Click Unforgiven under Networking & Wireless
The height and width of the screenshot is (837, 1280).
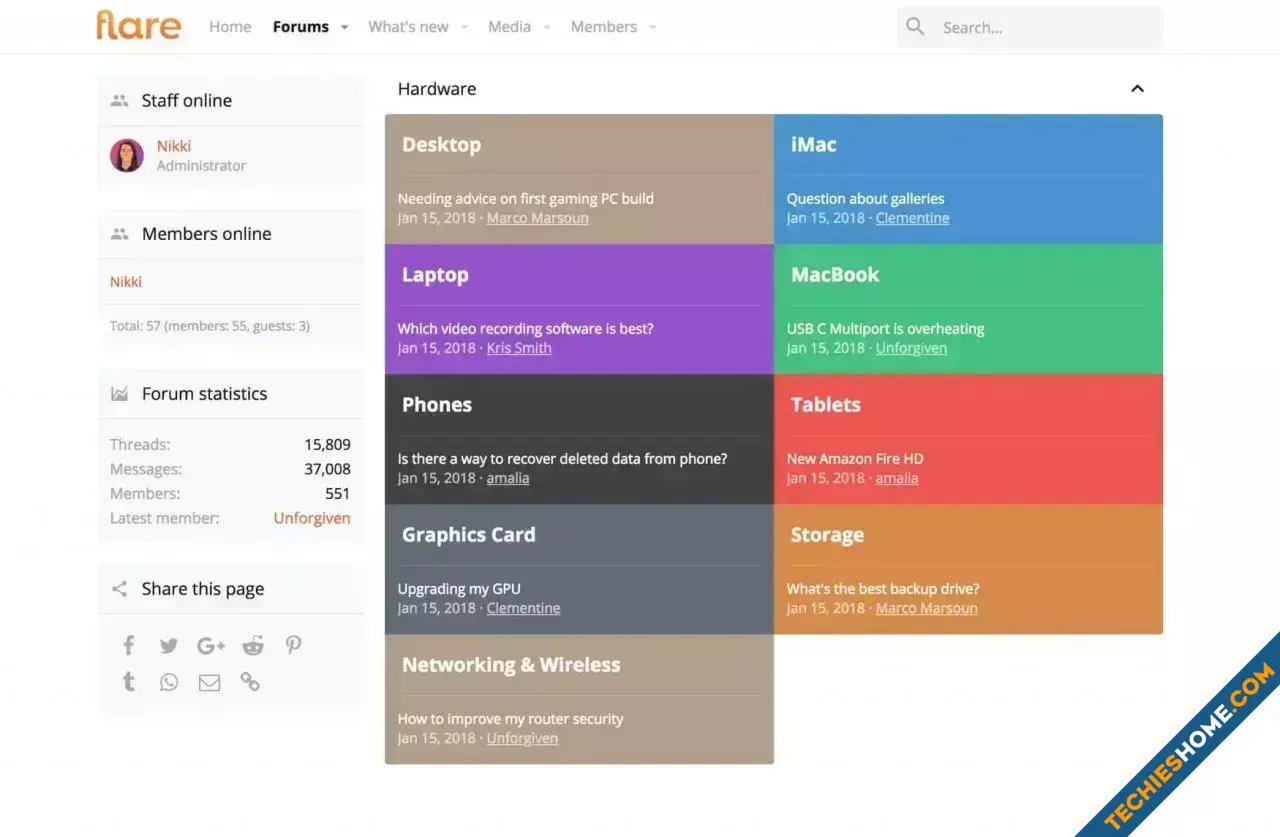pyautogui.click(x=522, y=738)
